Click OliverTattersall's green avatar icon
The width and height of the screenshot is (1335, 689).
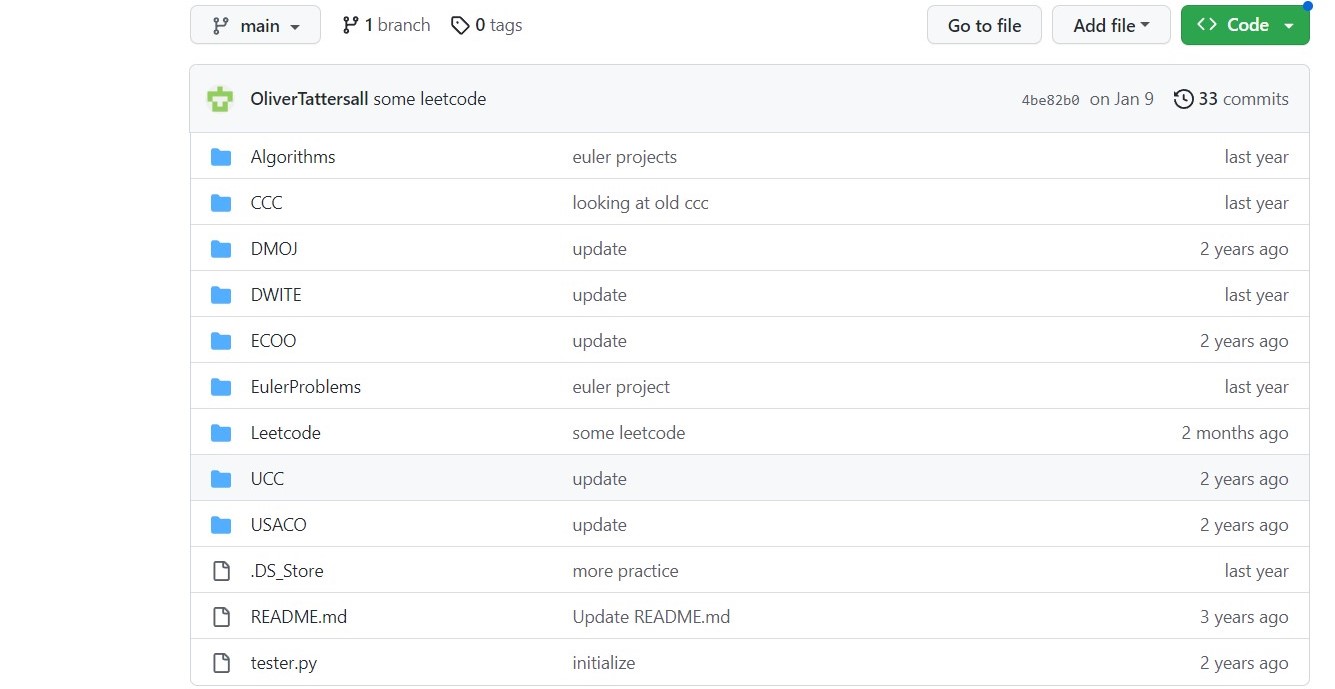point(220,99)
